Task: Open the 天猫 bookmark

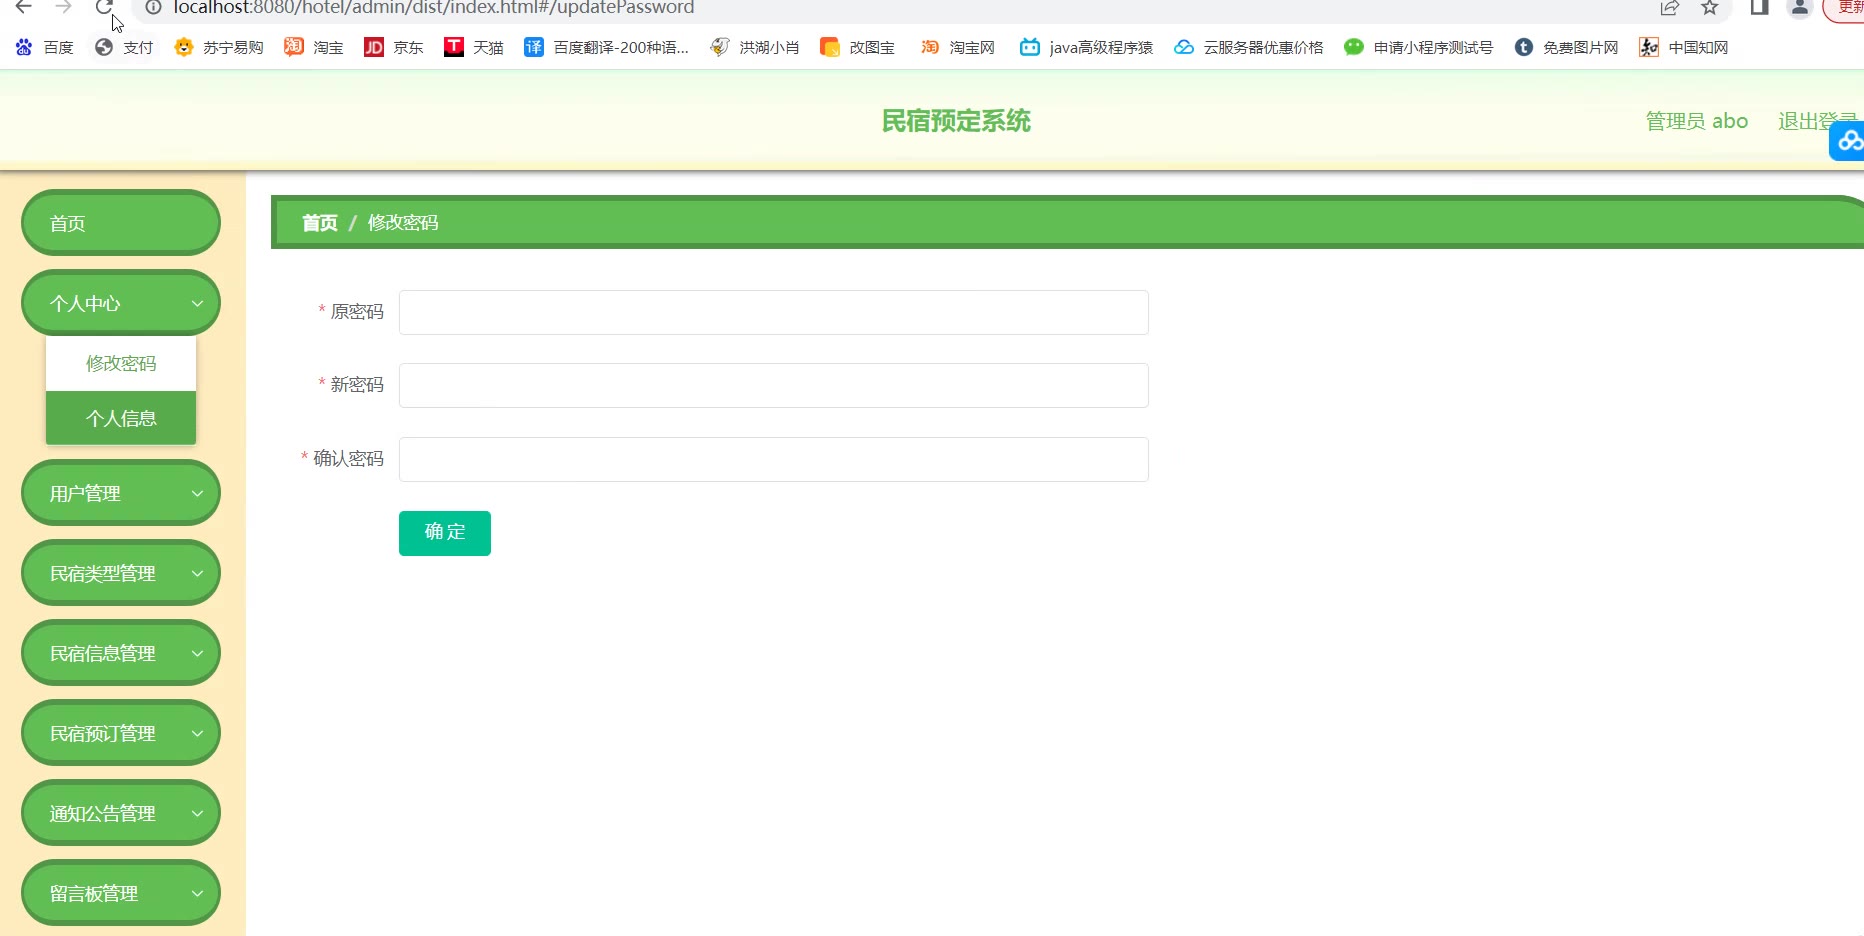Action: (474, 47)
